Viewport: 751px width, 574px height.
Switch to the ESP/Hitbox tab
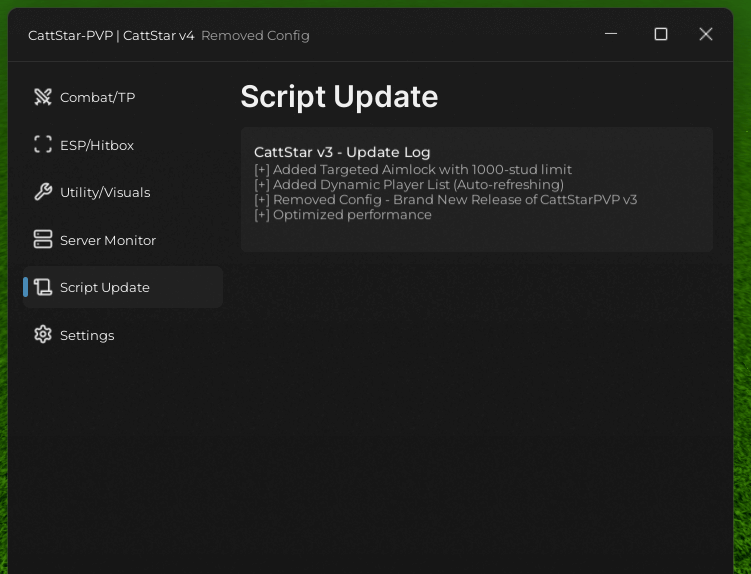[x=123, y=145]
